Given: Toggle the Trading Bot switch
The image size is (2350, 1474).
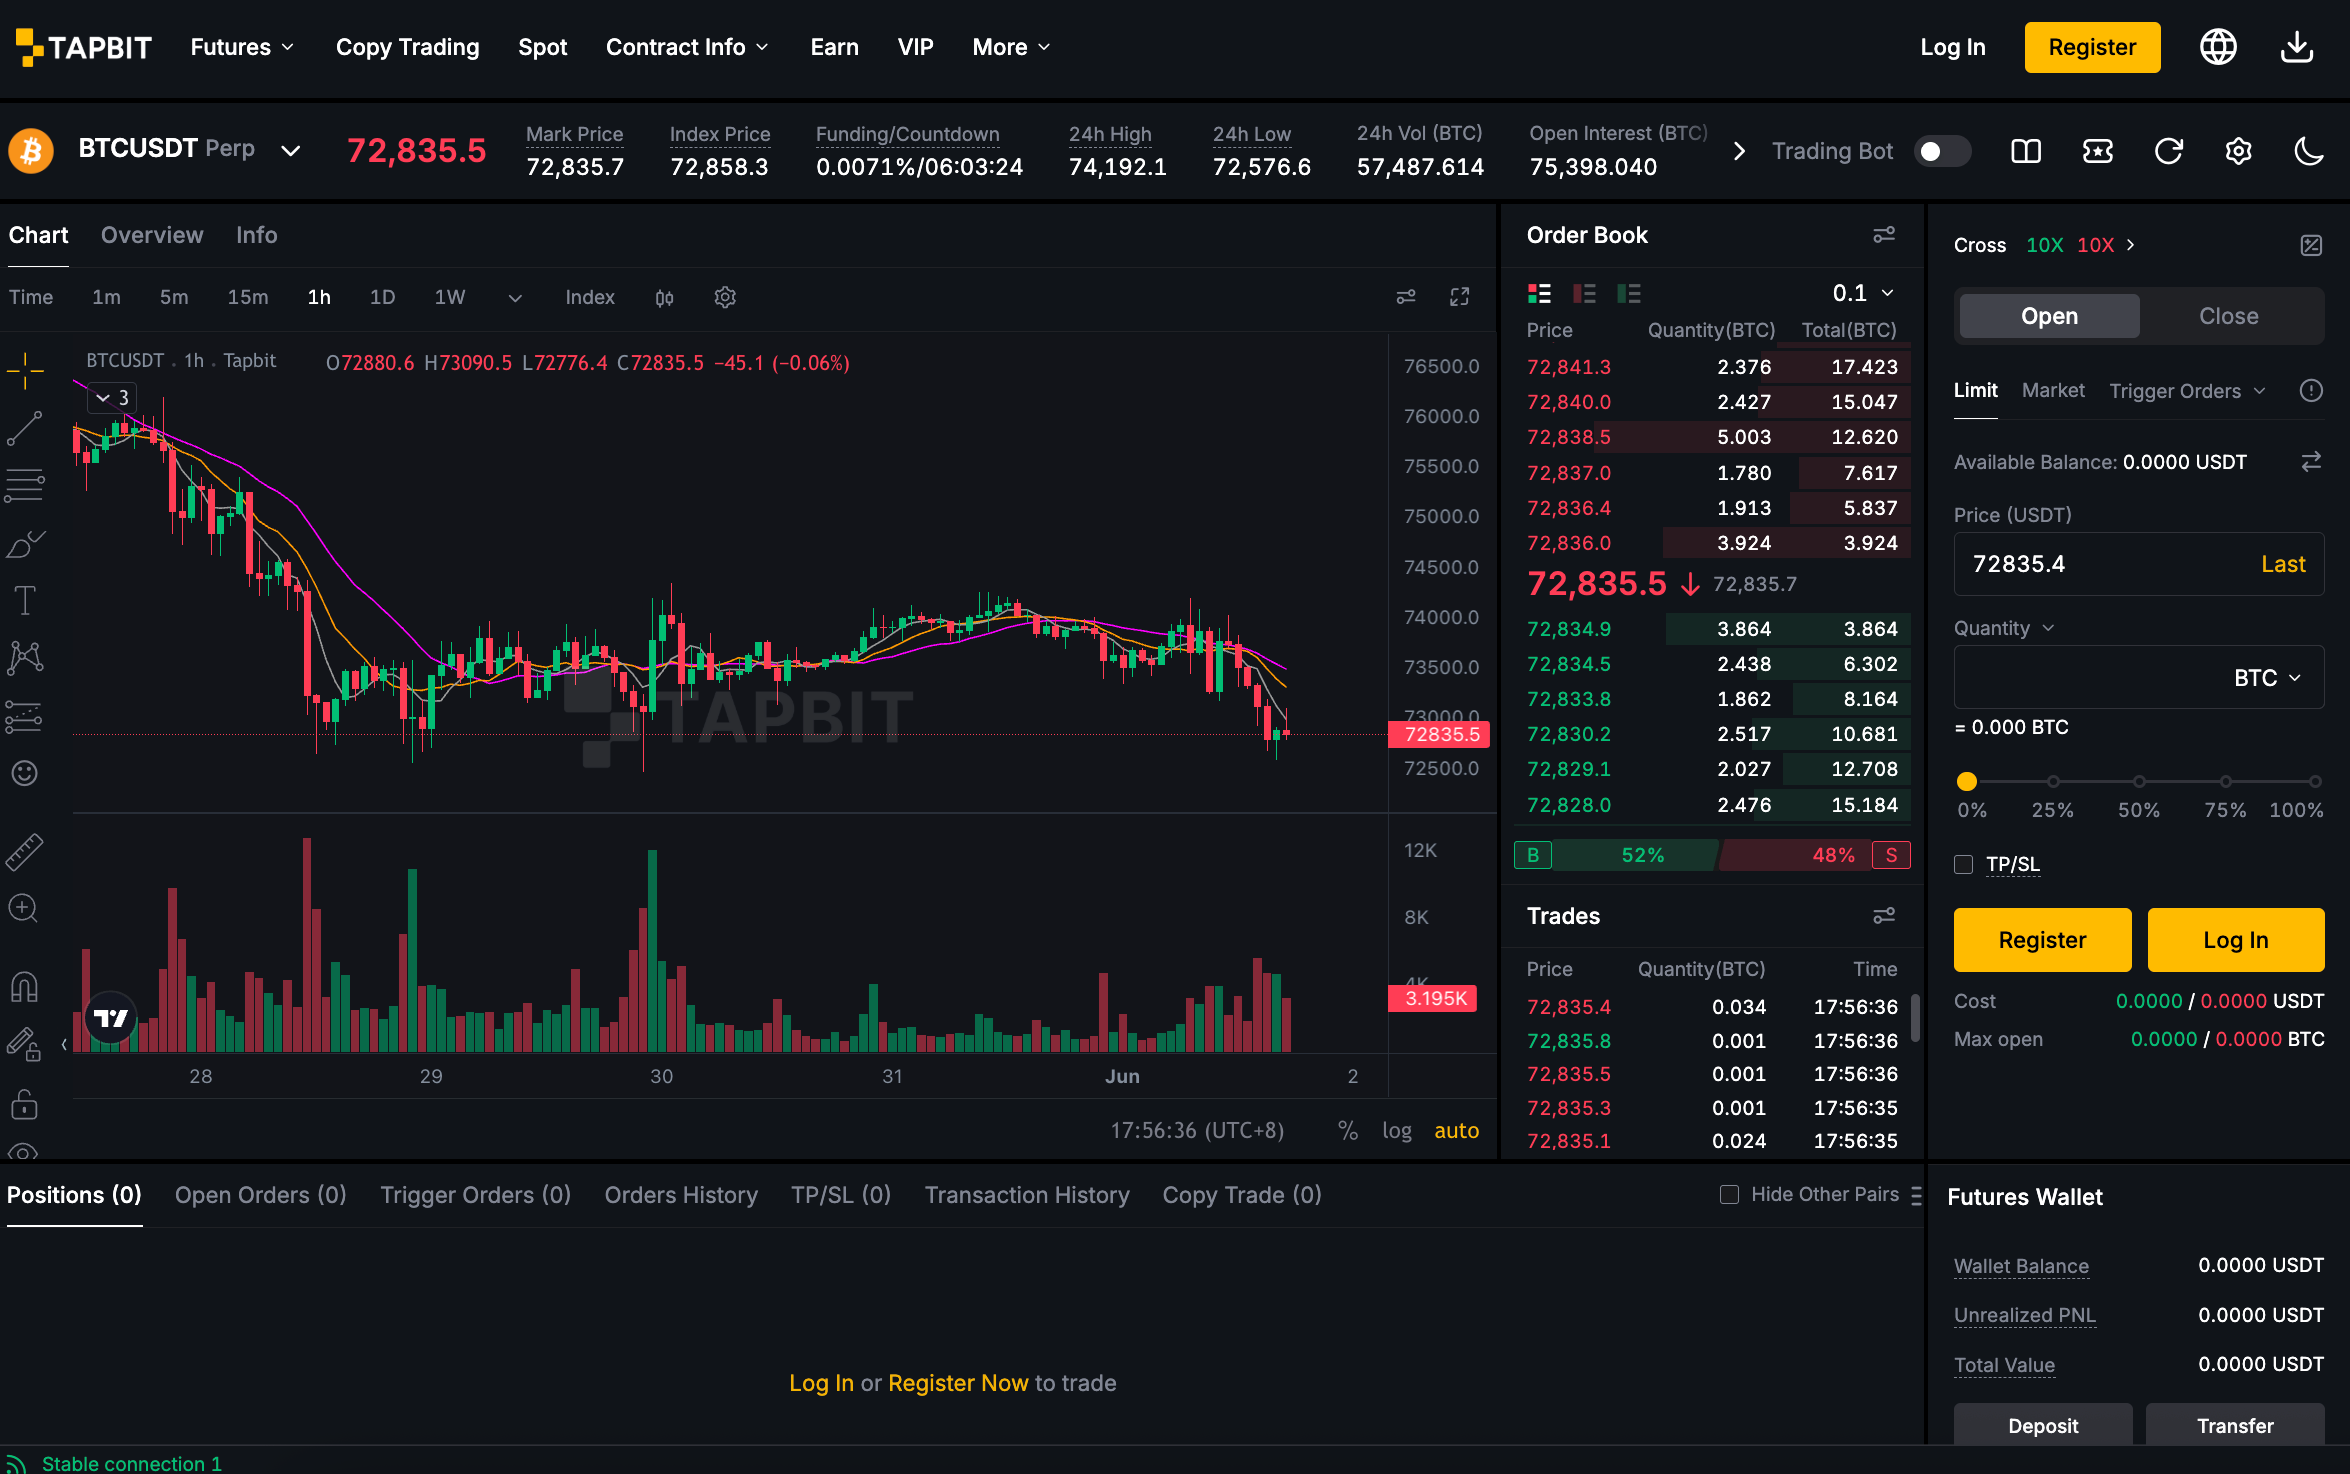Looking at the screenshot, I should tap(1942, 151).
